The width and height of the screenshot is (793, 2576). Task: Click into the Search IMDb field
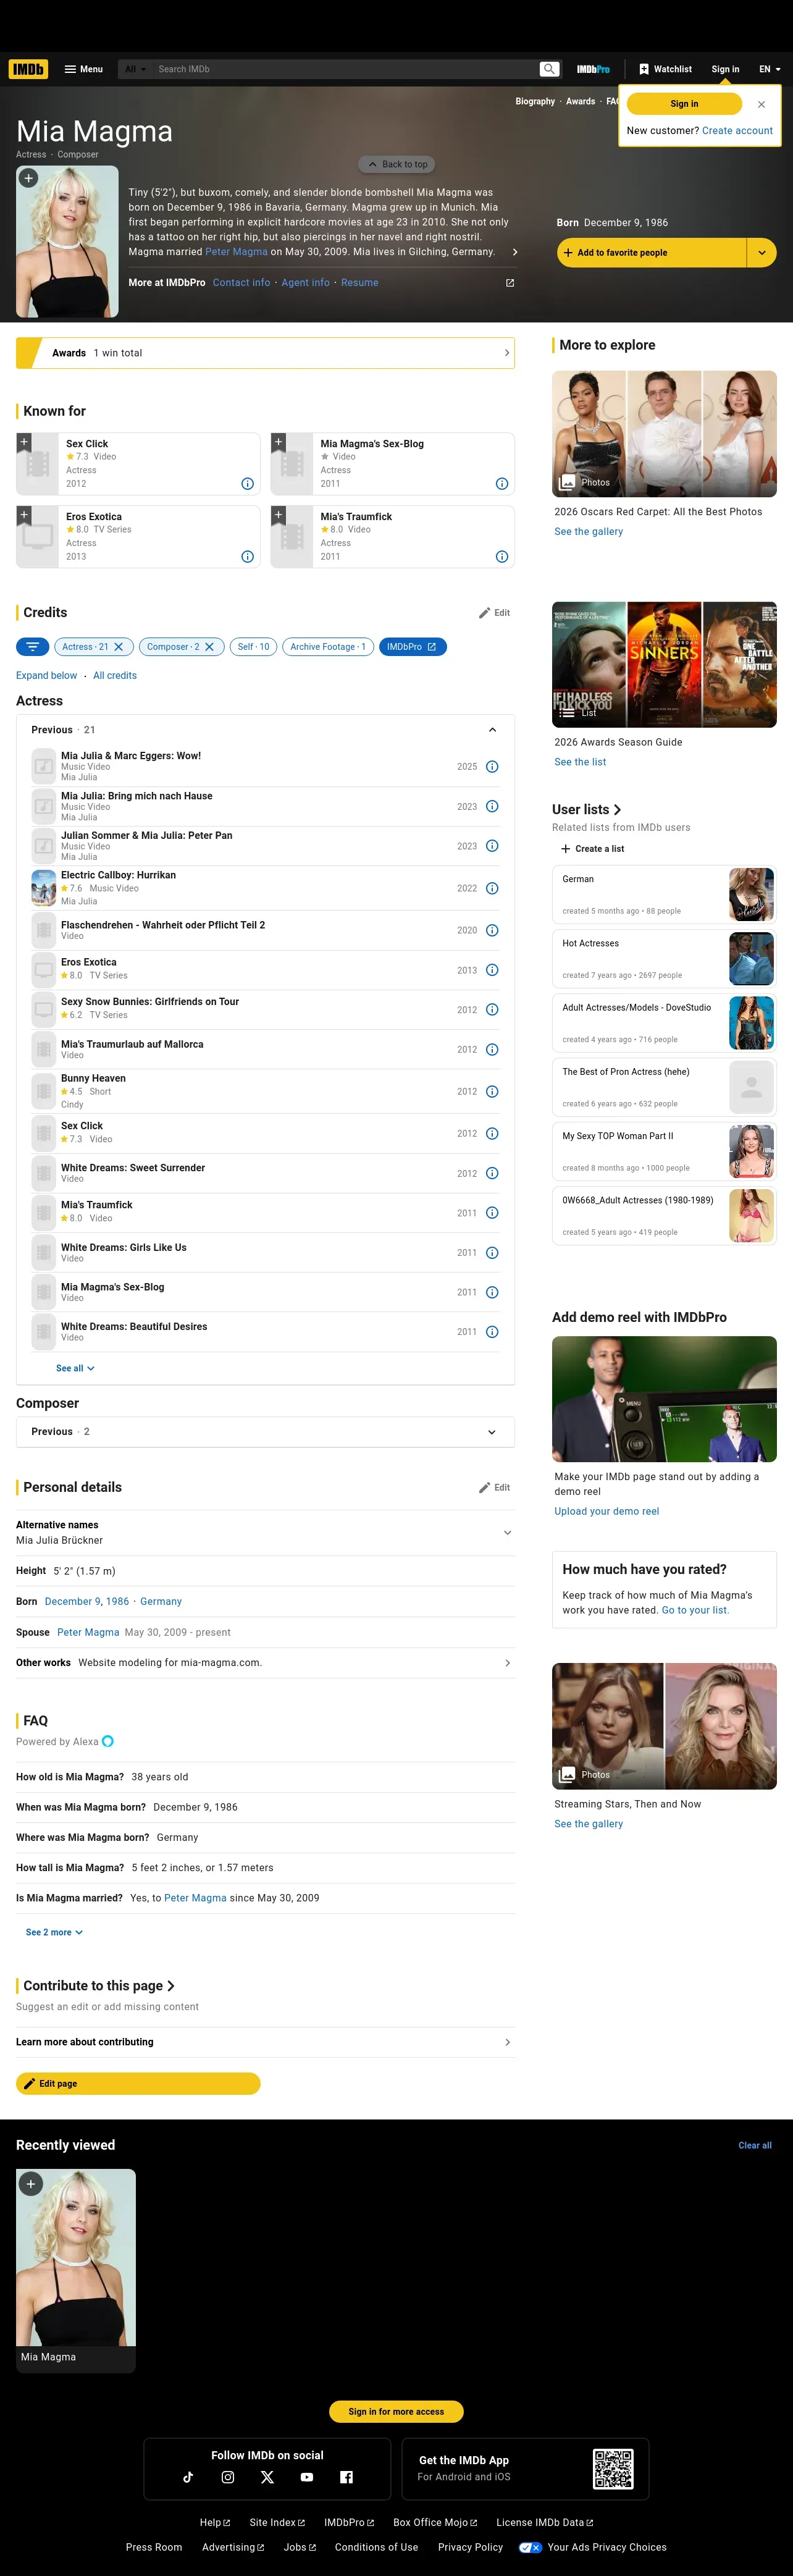click(345, 69)
